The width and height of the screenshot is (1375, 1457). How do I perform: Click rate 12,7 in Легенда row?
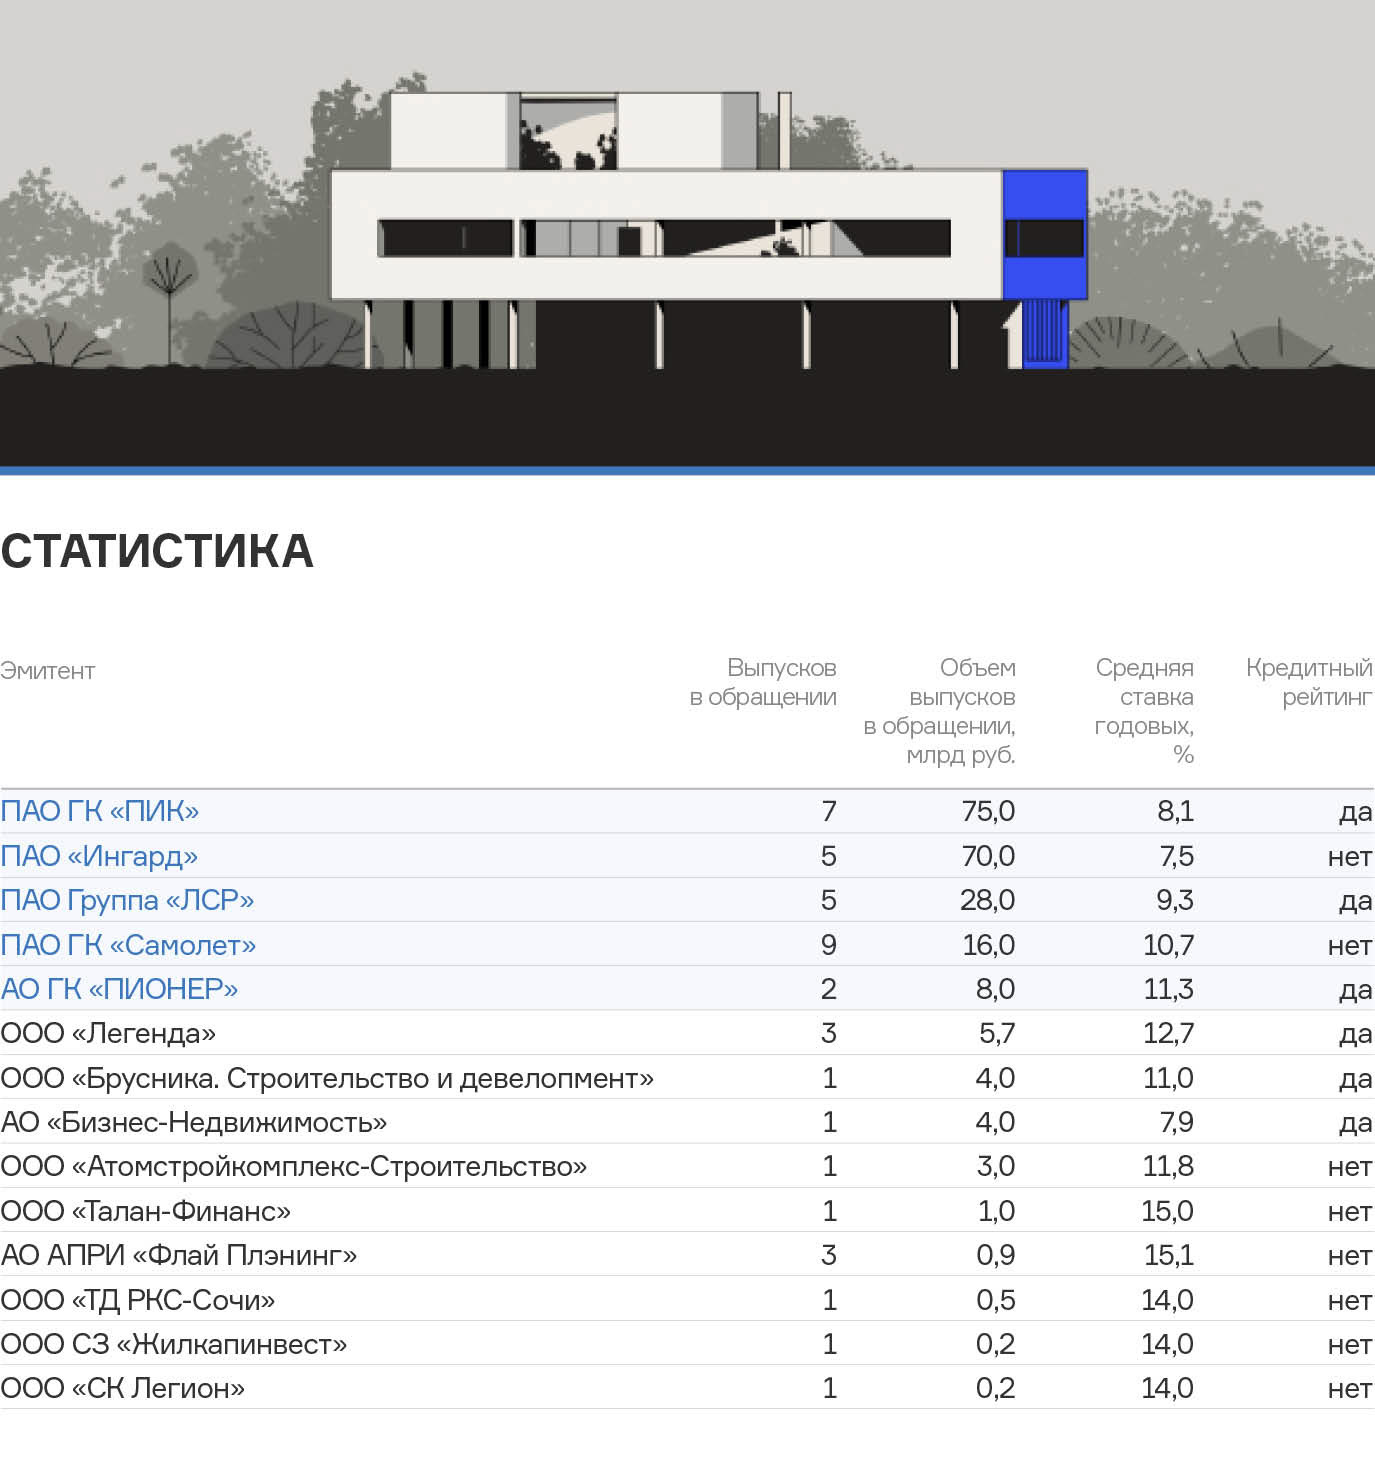(1169, 1033)
